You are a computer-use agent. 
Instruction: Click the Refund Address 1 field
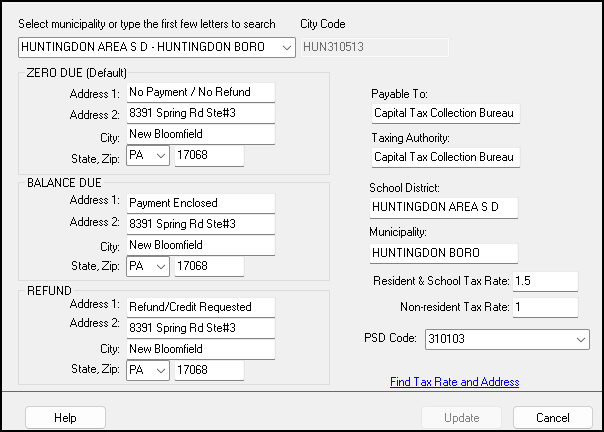point(199,307)
